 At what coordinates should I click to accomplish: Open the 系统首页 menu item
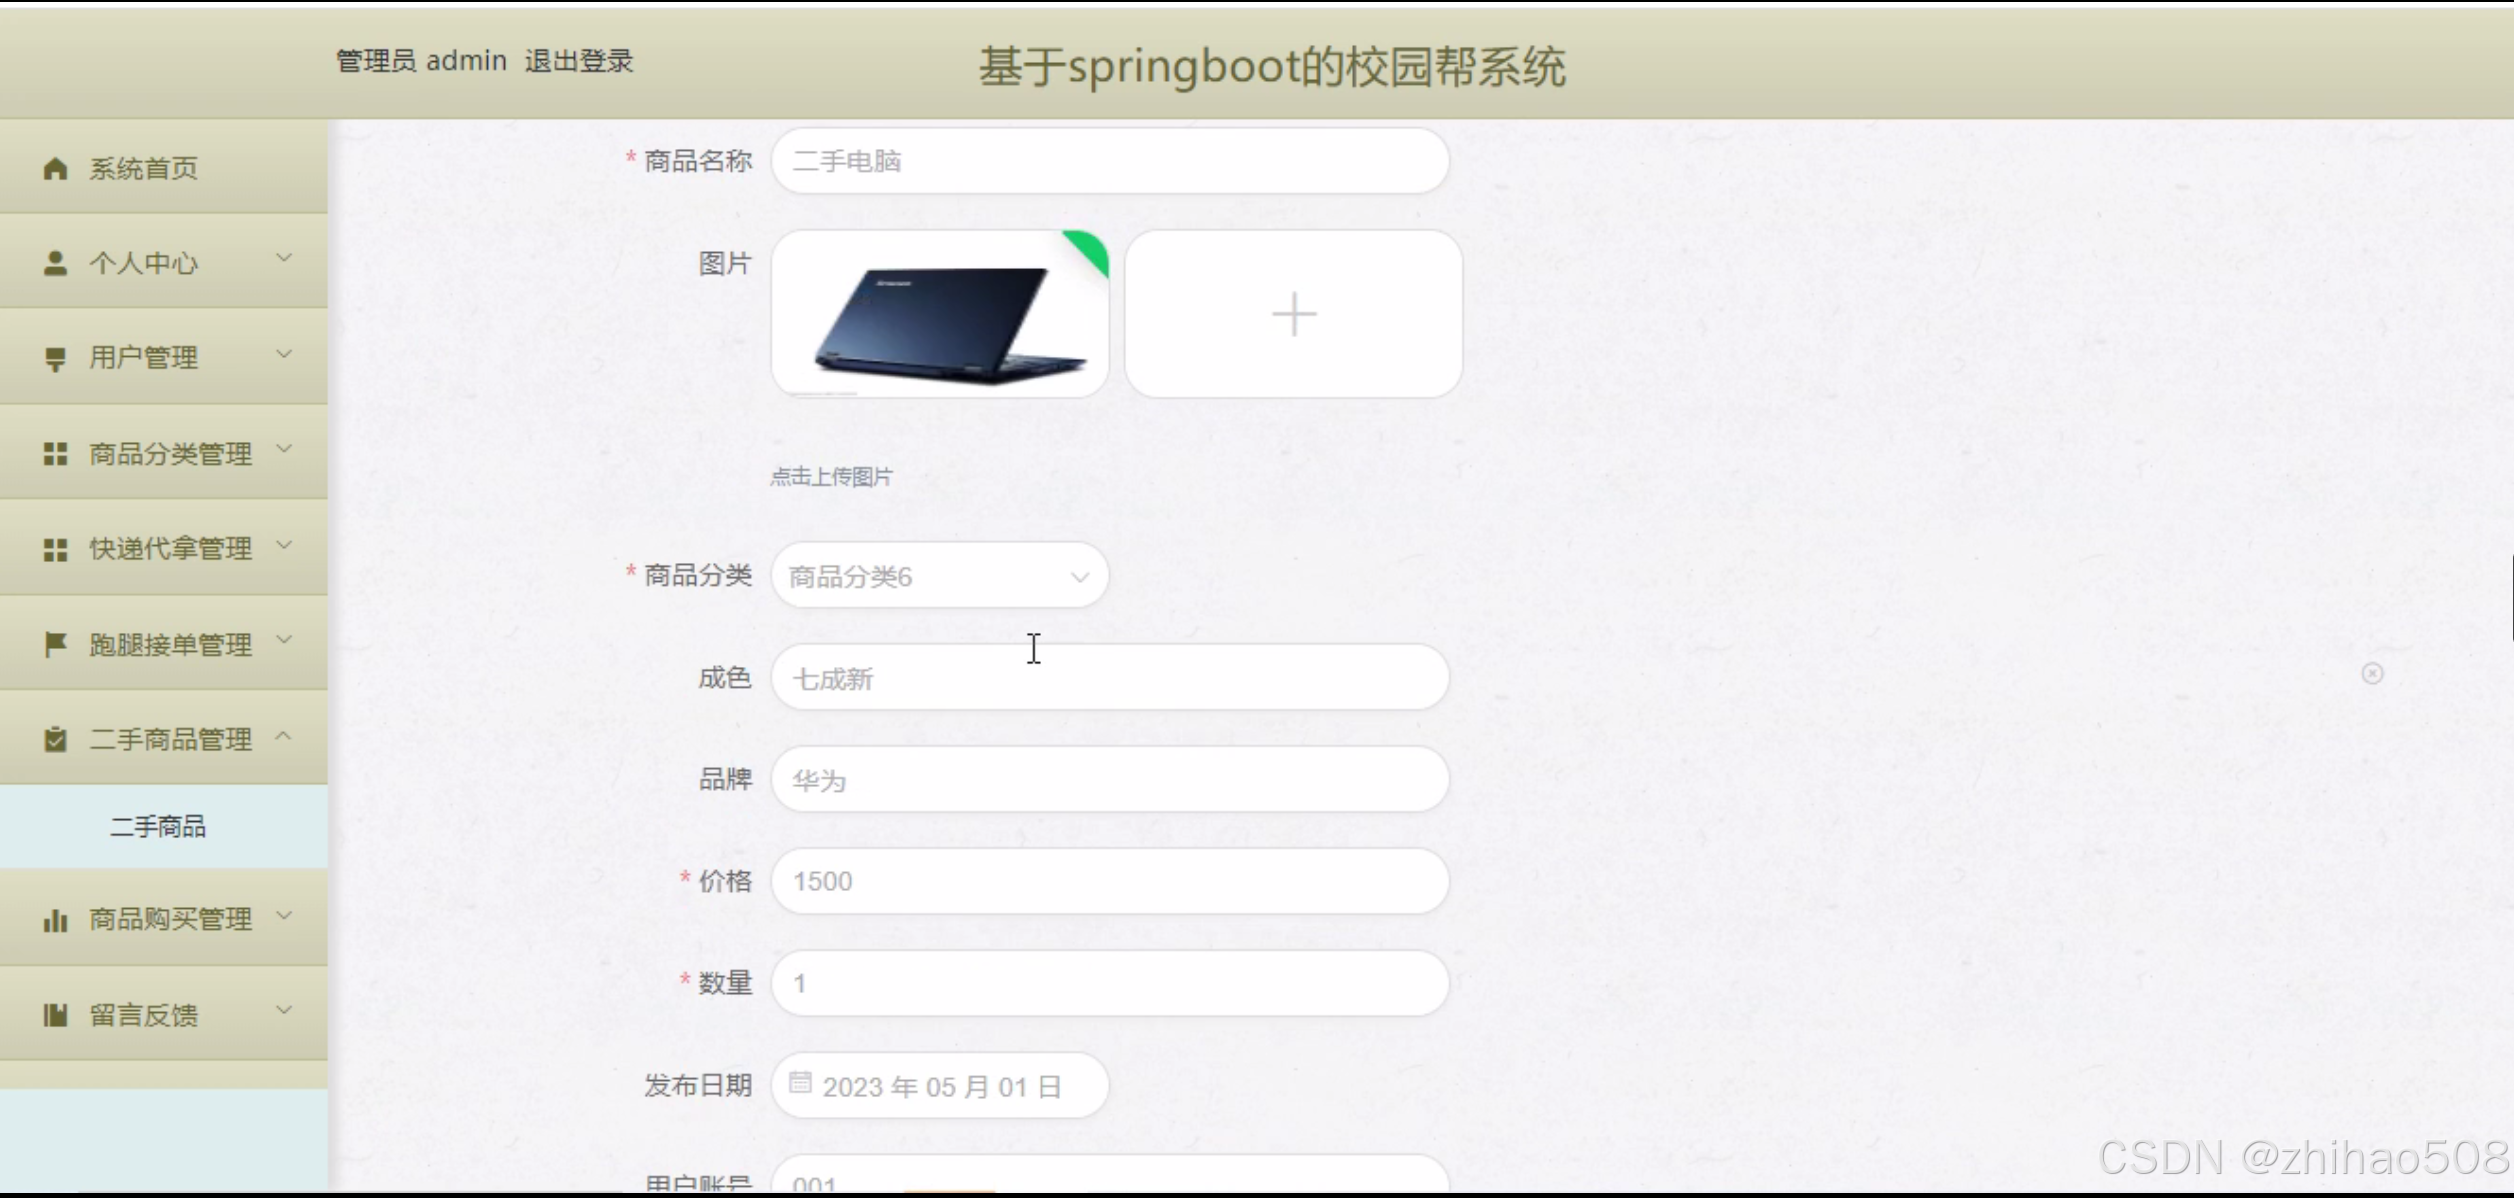tap(144, 168)
